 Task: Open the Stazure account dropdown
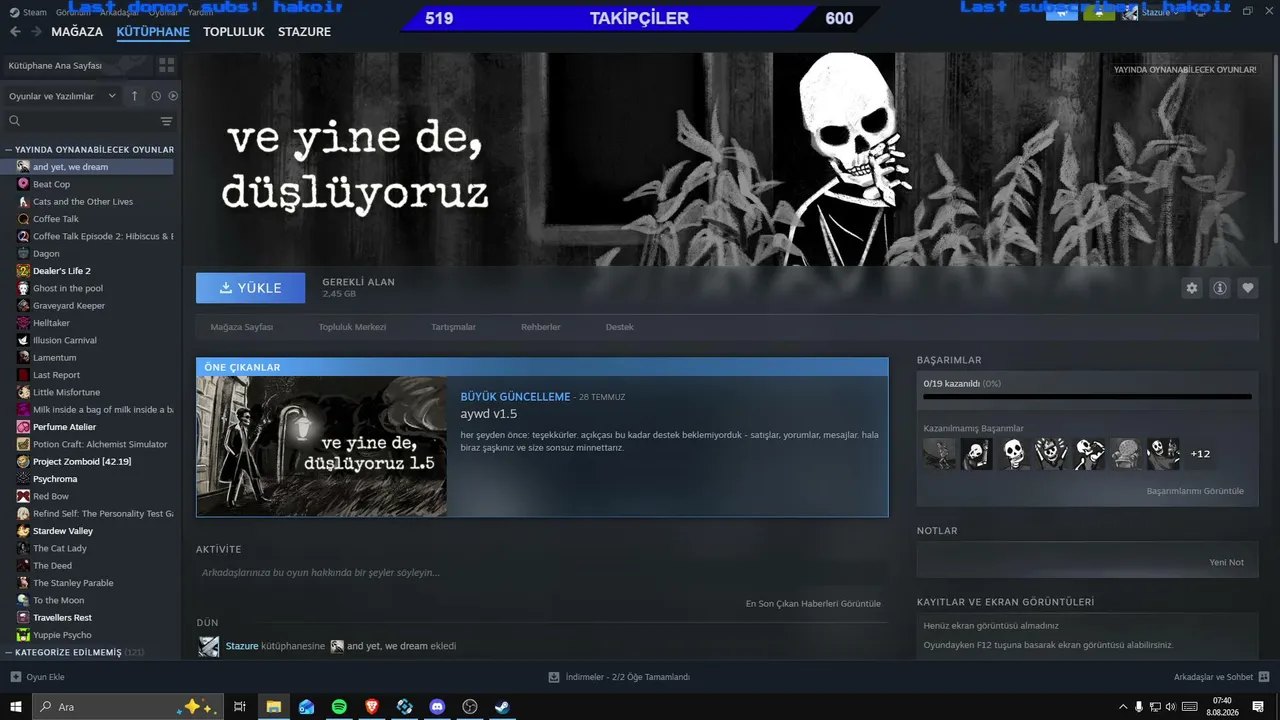point(1159,12)
